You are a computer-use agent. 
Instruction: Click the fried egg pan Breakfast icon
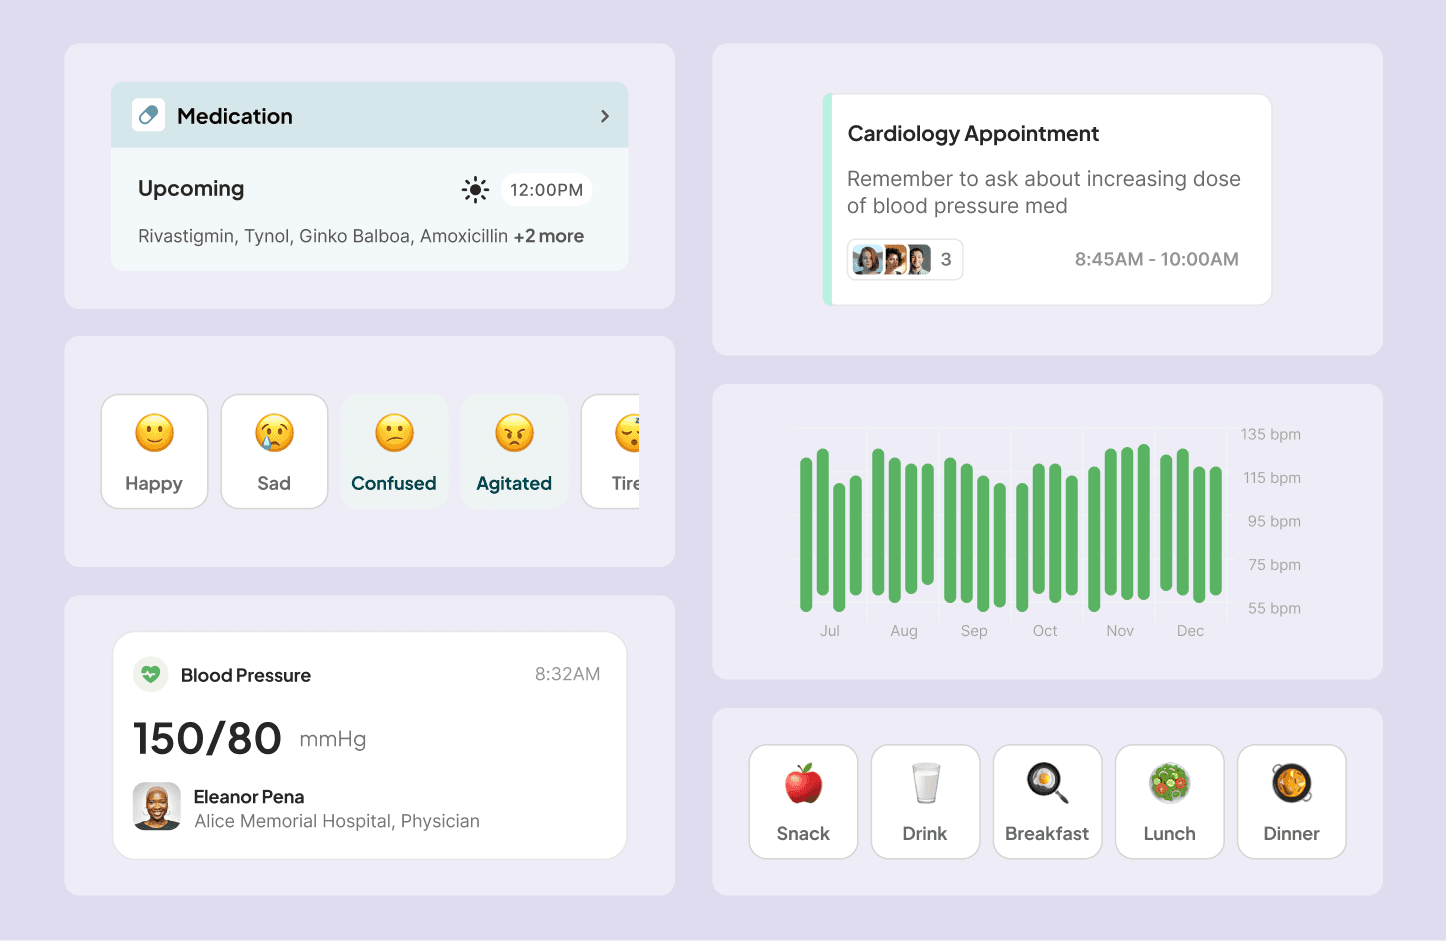(1048, 783)
